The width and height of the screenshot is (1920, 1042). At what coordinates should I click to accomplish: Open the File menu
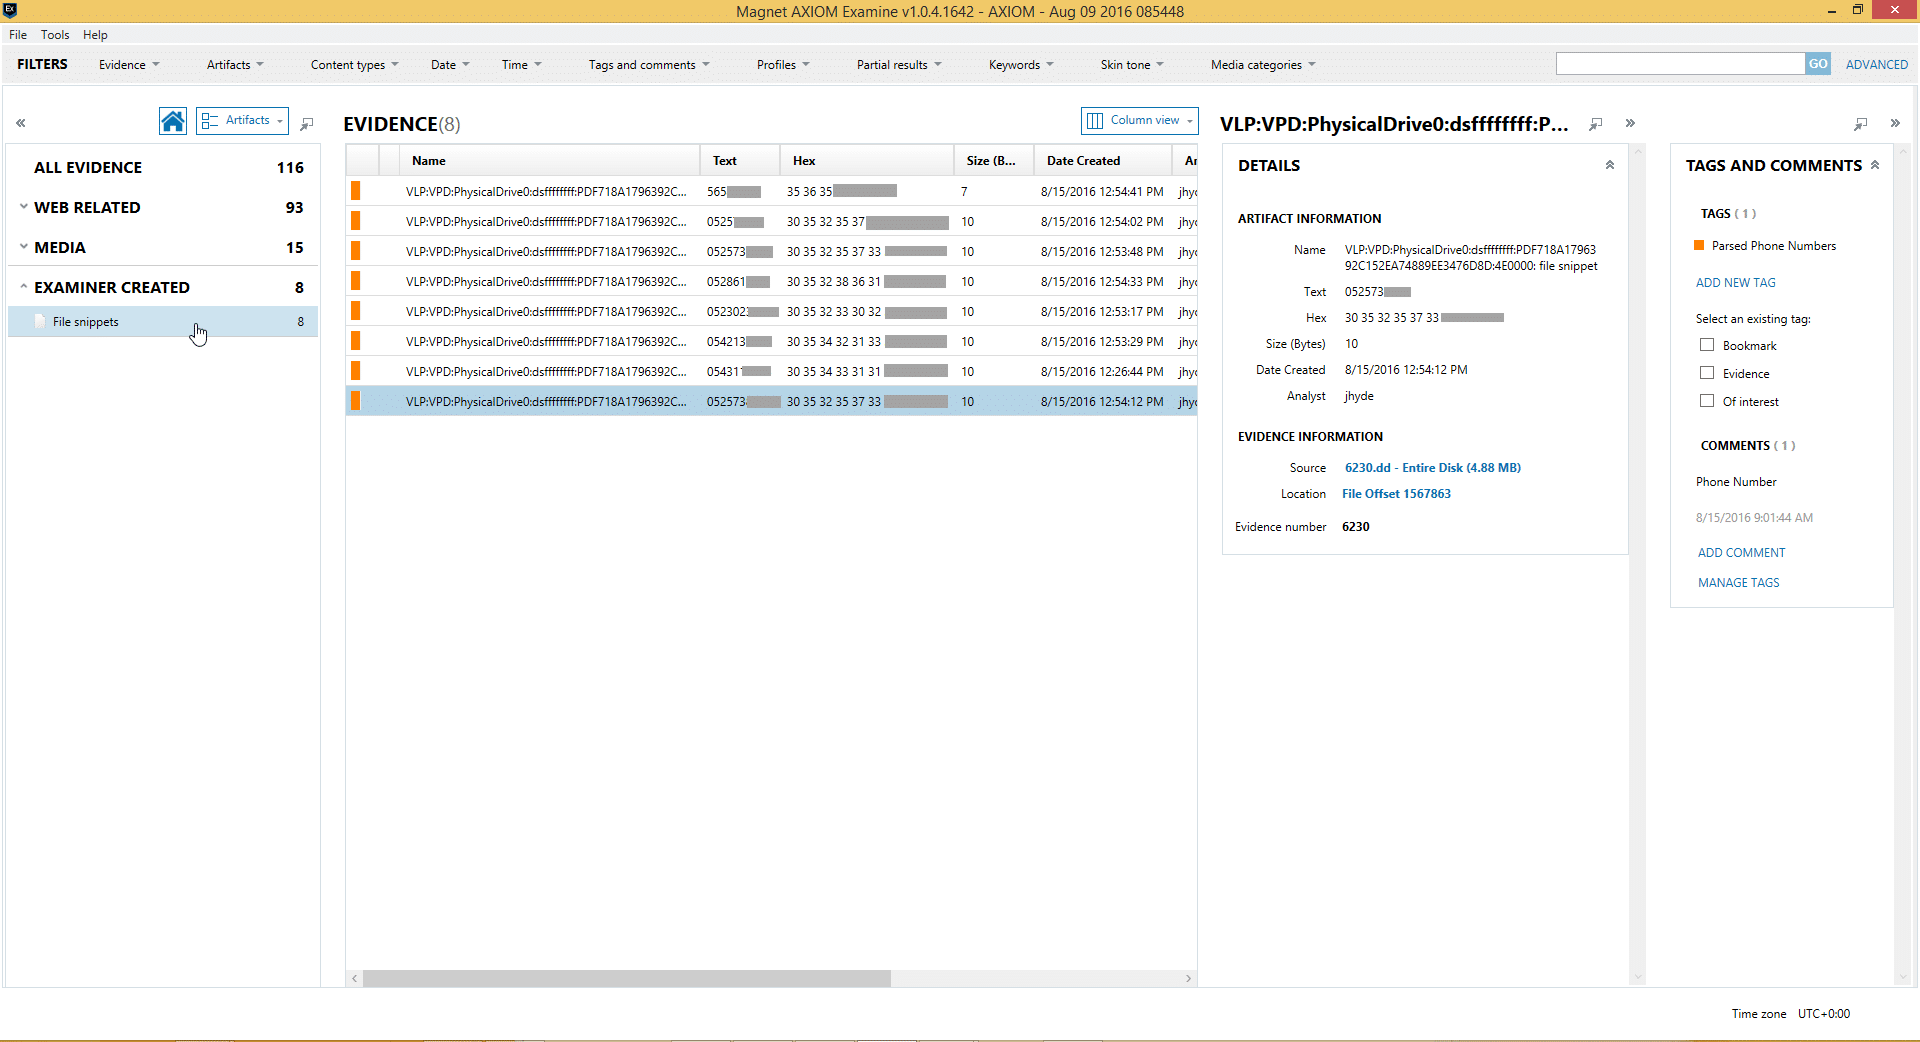[x=18, y=35]
